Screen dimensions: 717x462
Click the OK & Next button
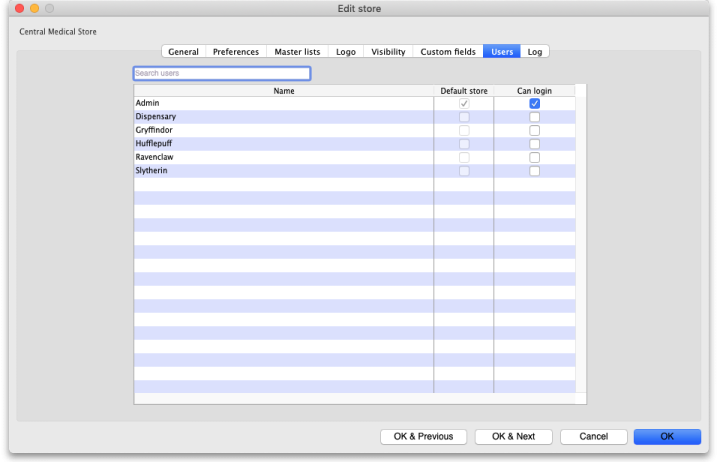(513, 437)
